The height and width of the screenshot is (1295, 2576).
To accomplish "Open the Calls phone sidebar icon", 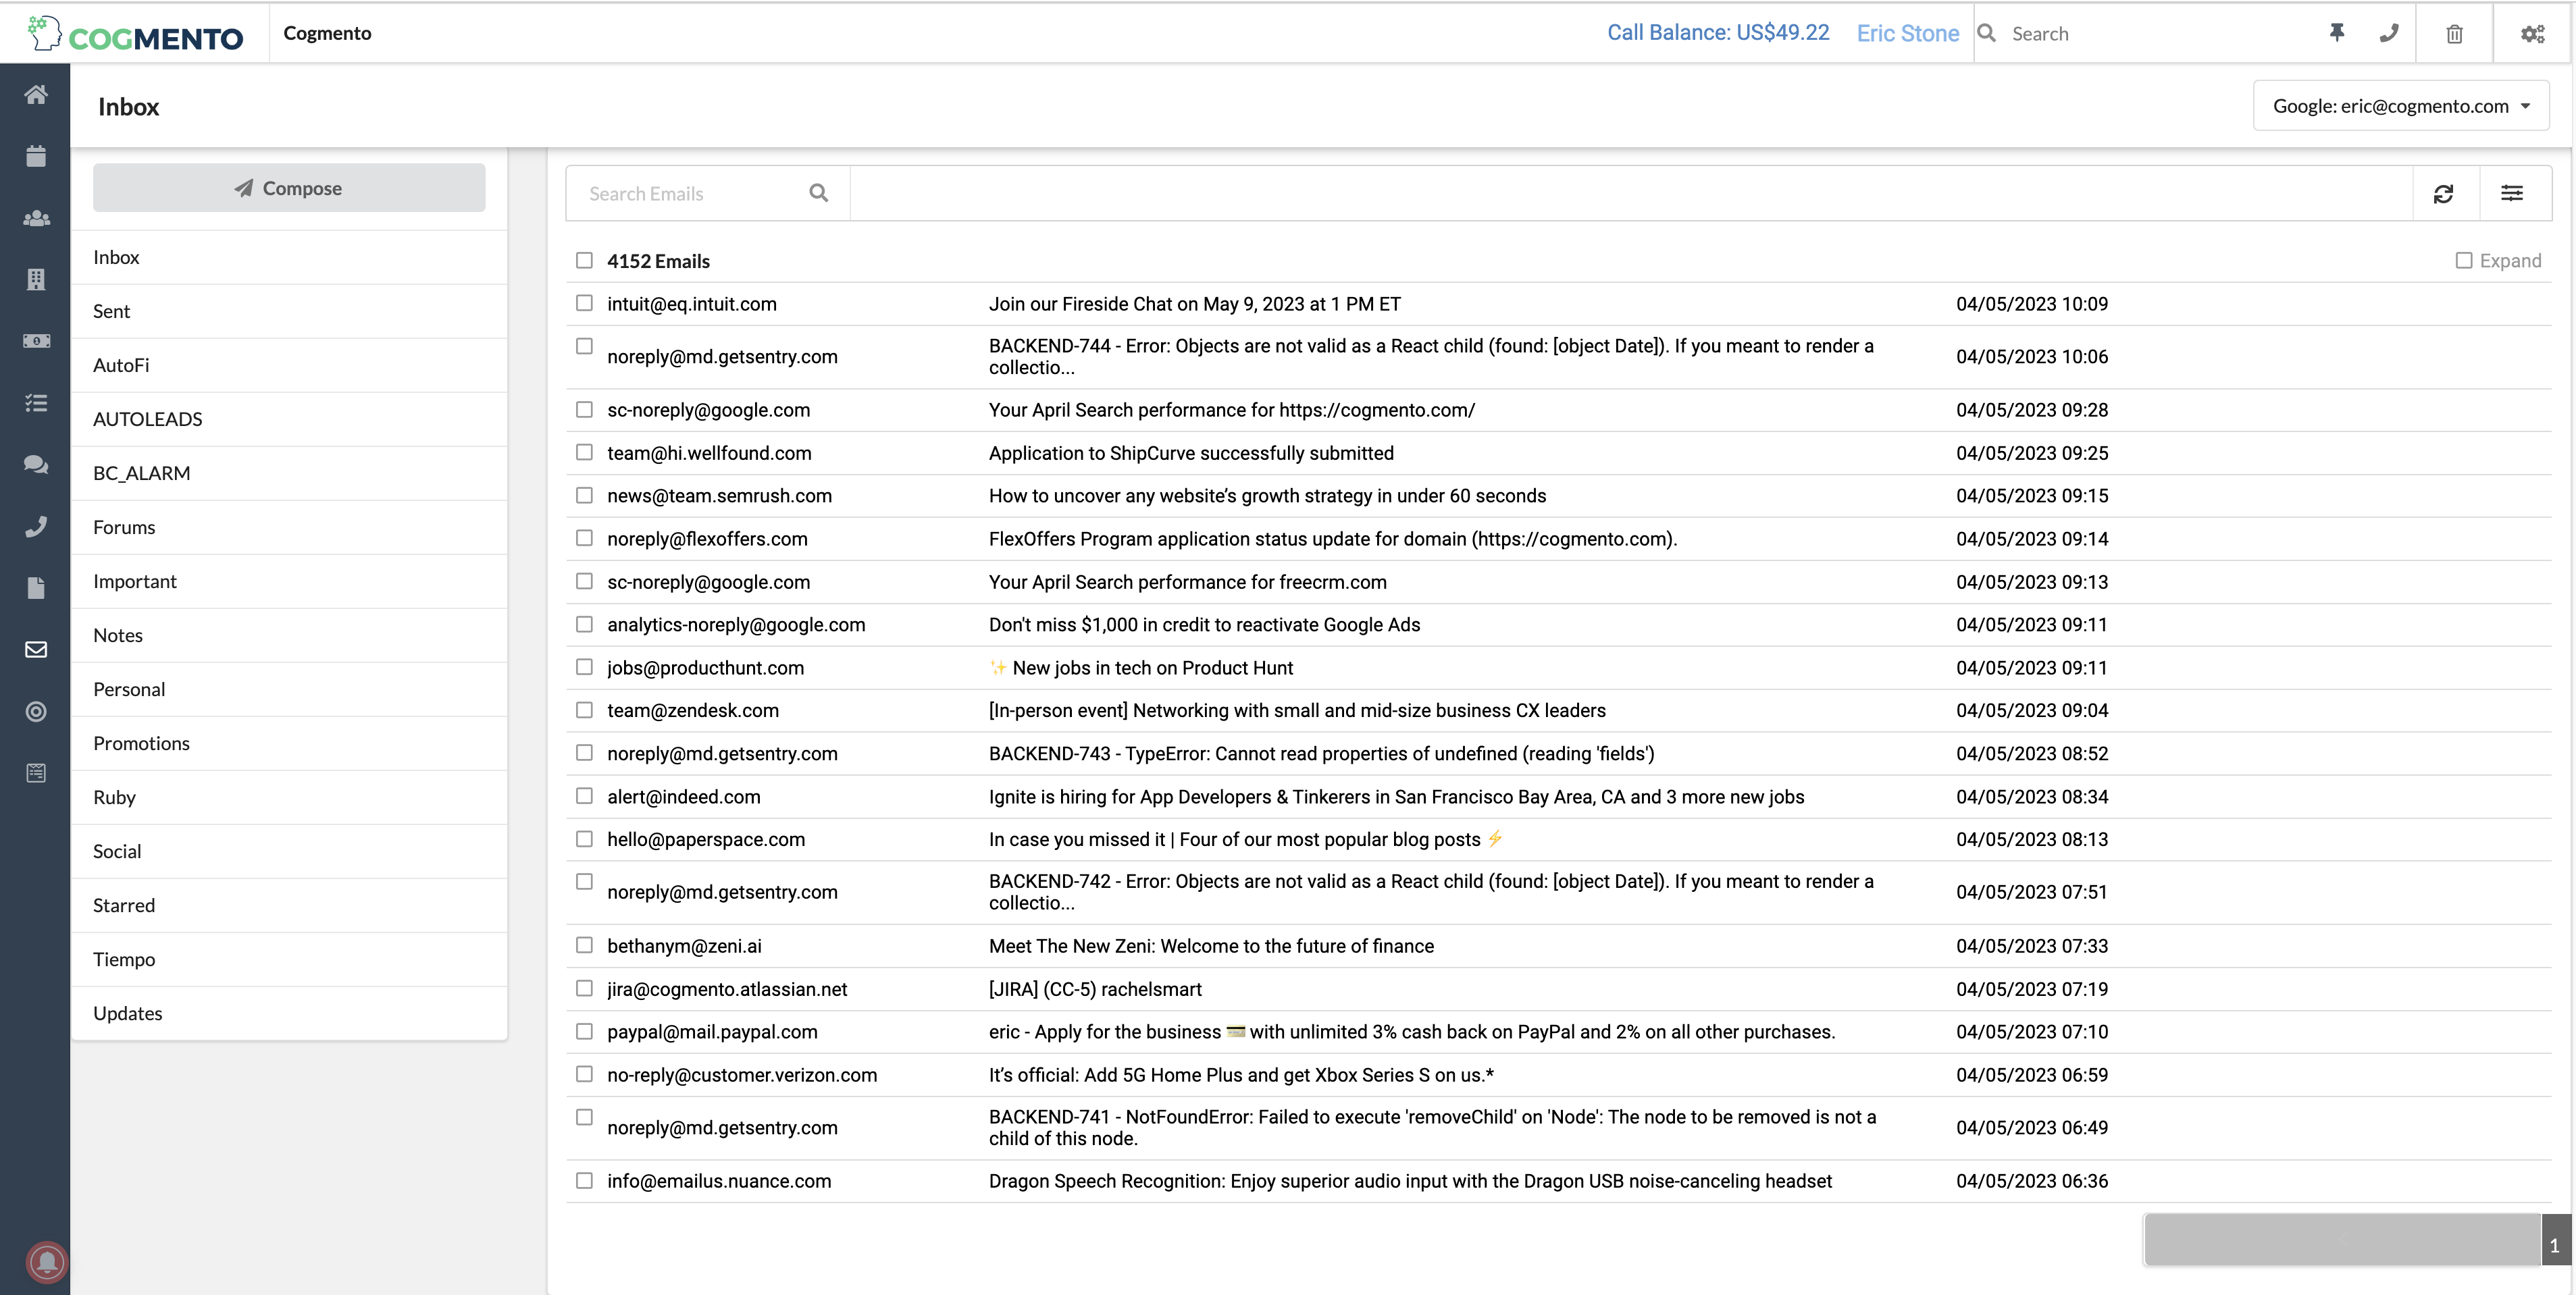I will point(36,527).
